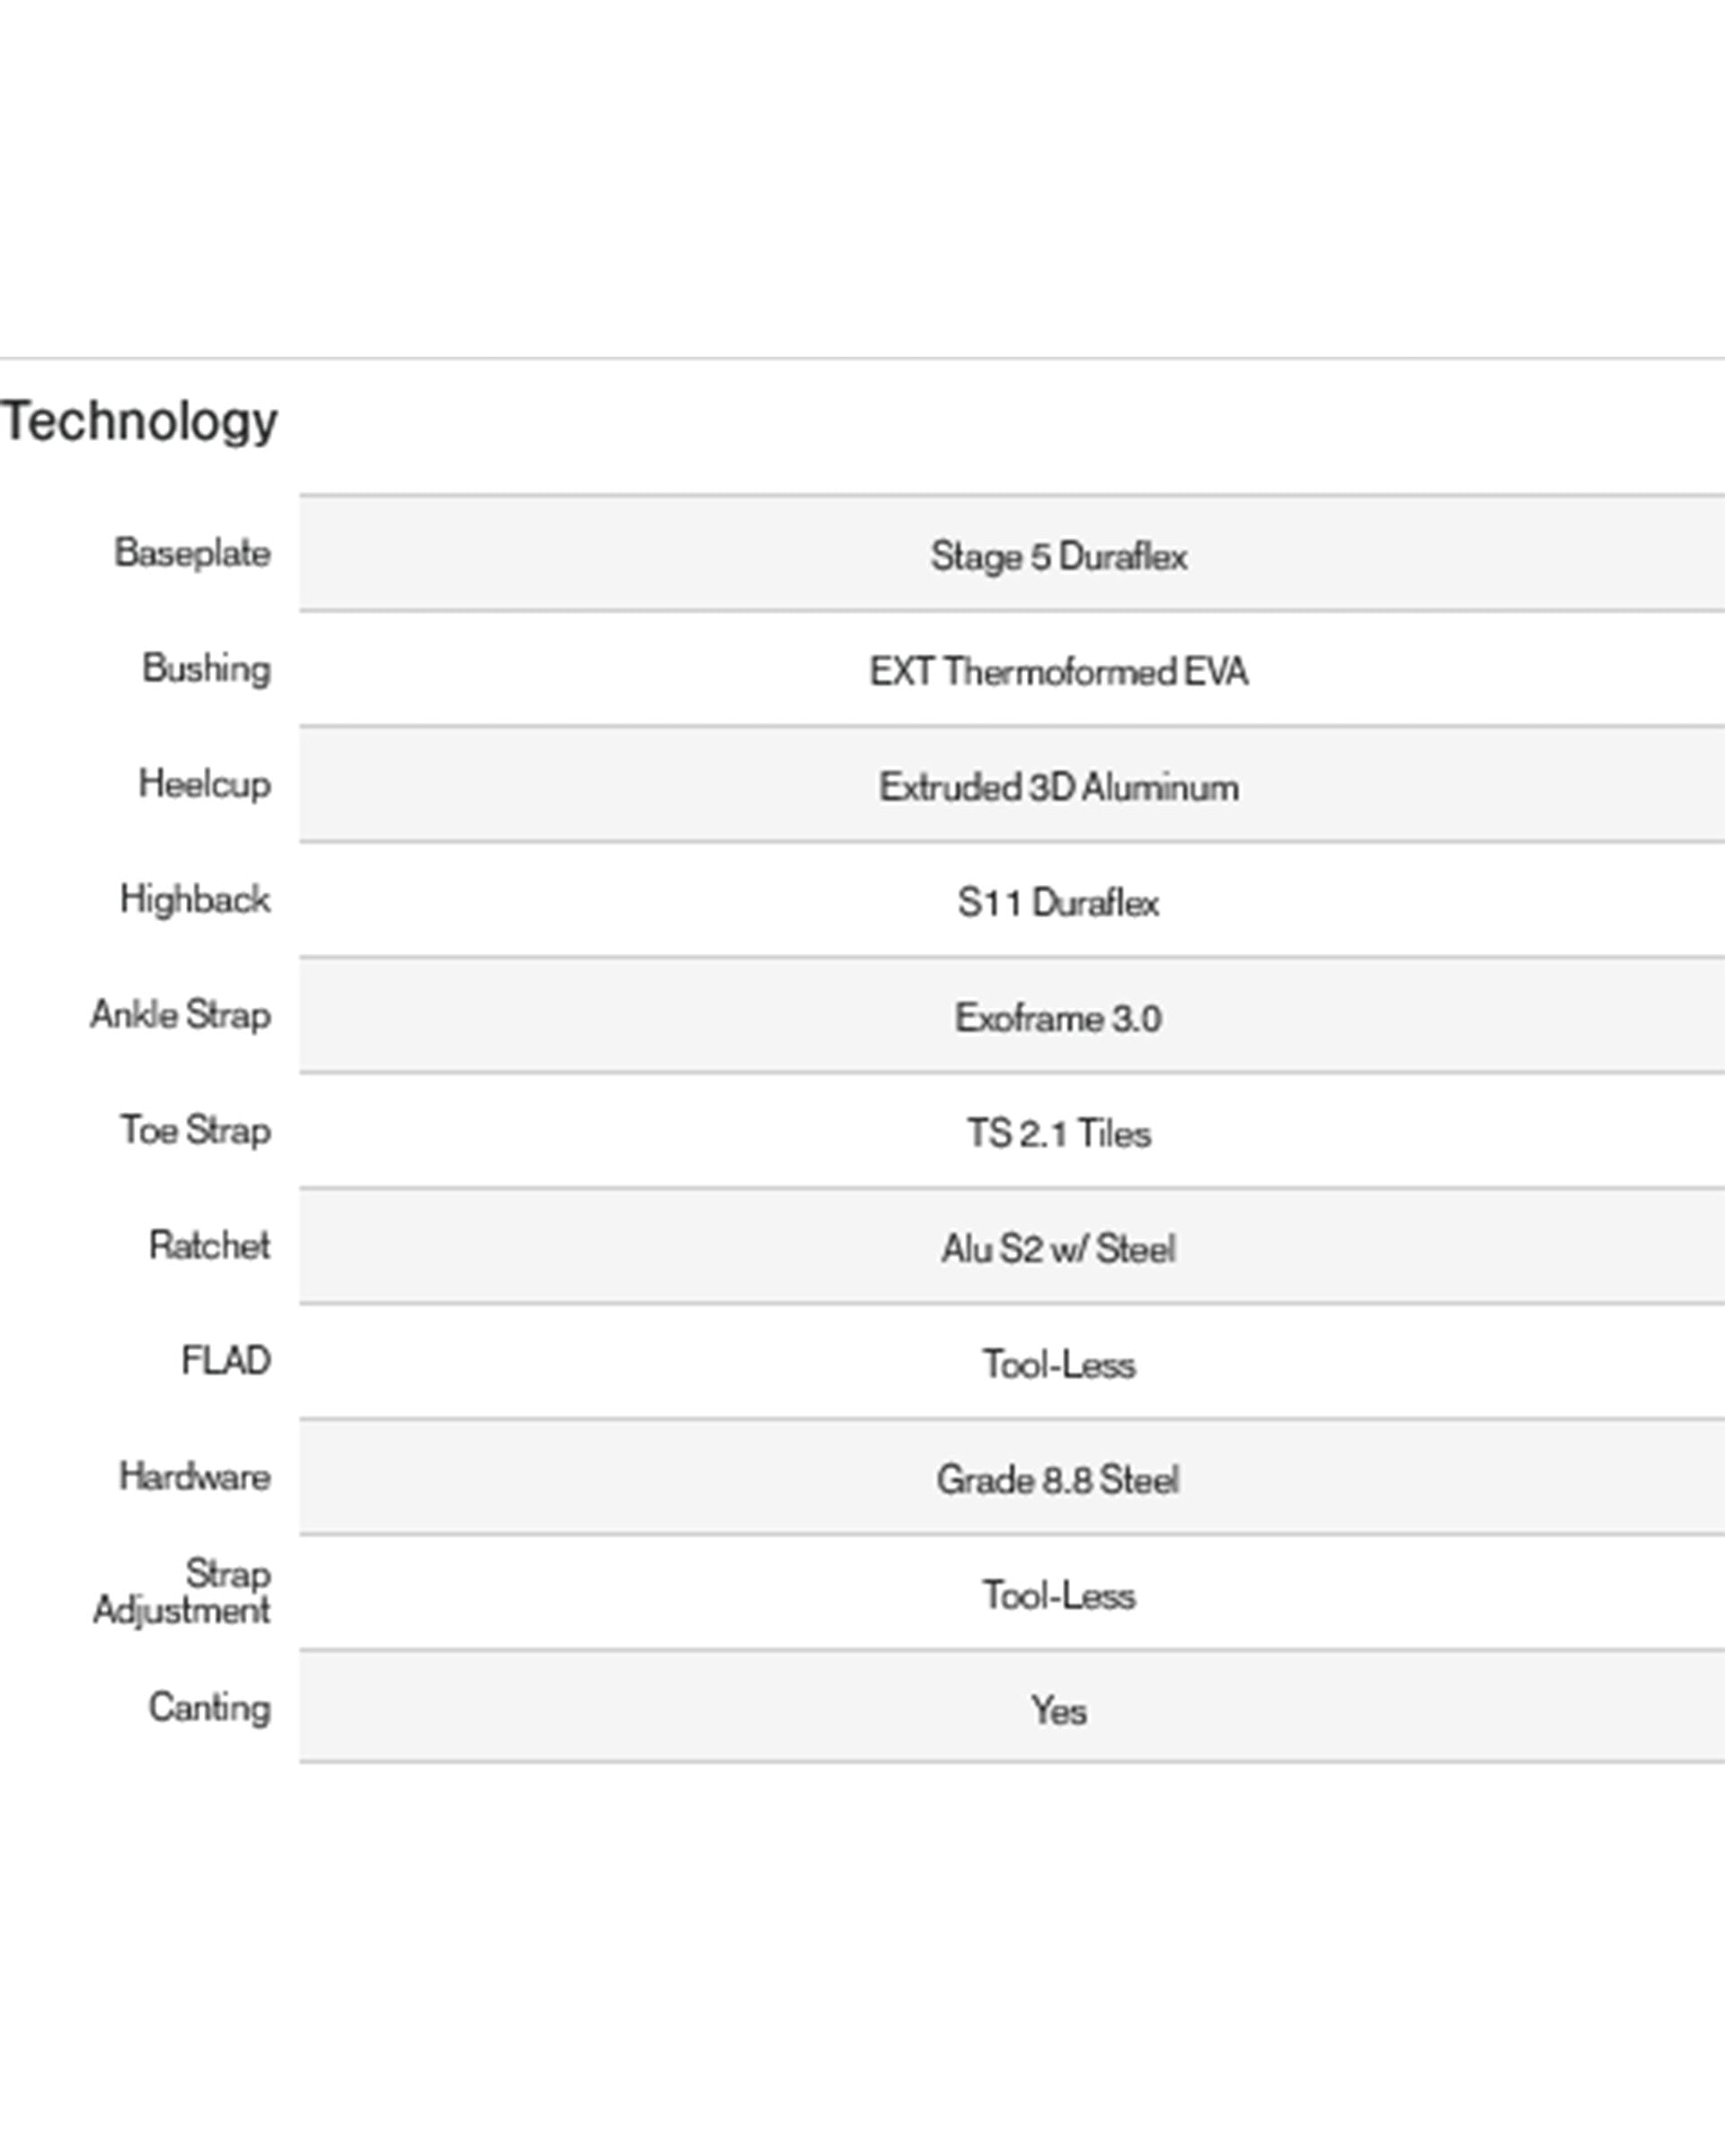Select the Ankle Strap row label
This screenshot has width=1725, height=2156.
tap(181, 1014)
